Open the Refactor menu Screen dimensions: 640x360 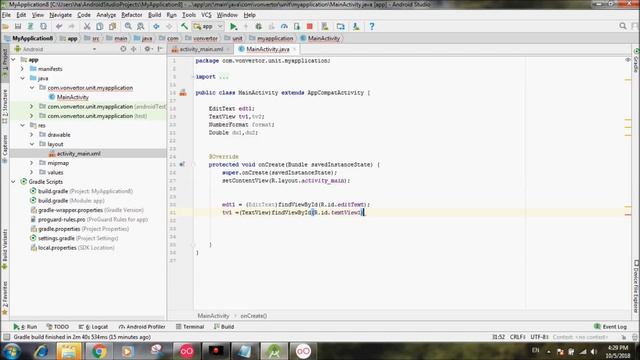tap(132, 15)
